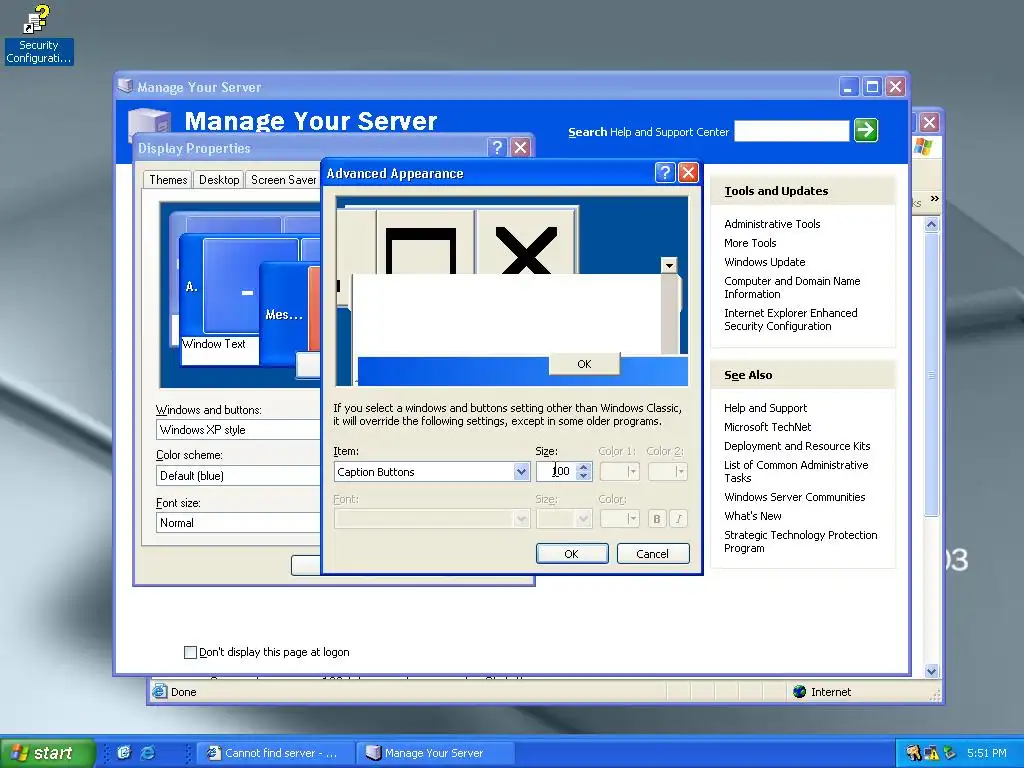Open List of Common Administrative Tasks link

795,471
